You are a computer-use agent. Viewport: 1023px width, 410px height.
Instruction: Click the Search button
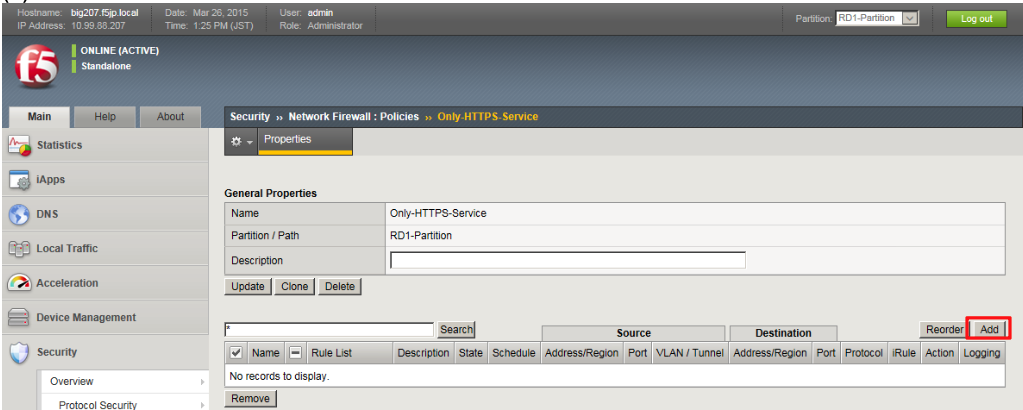tap(456, 330)
